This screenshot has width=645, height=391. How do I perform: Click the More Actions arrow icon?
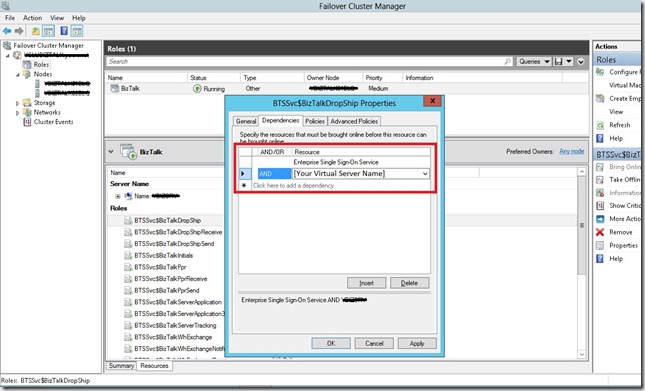click(600, 219)
